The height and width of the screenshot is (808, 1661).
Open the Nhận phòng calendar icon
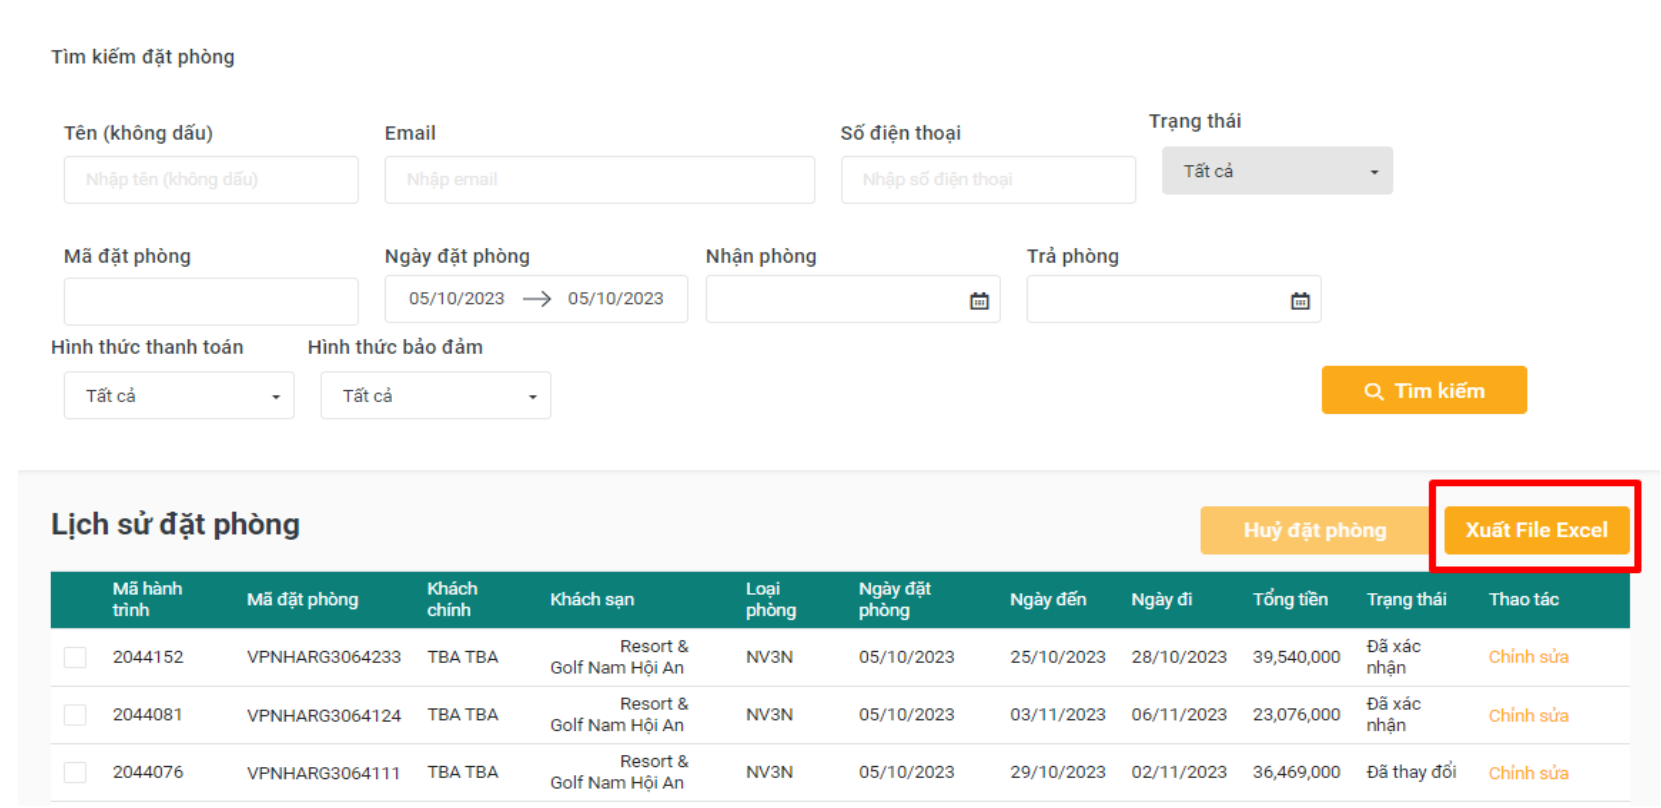[978, 301]
